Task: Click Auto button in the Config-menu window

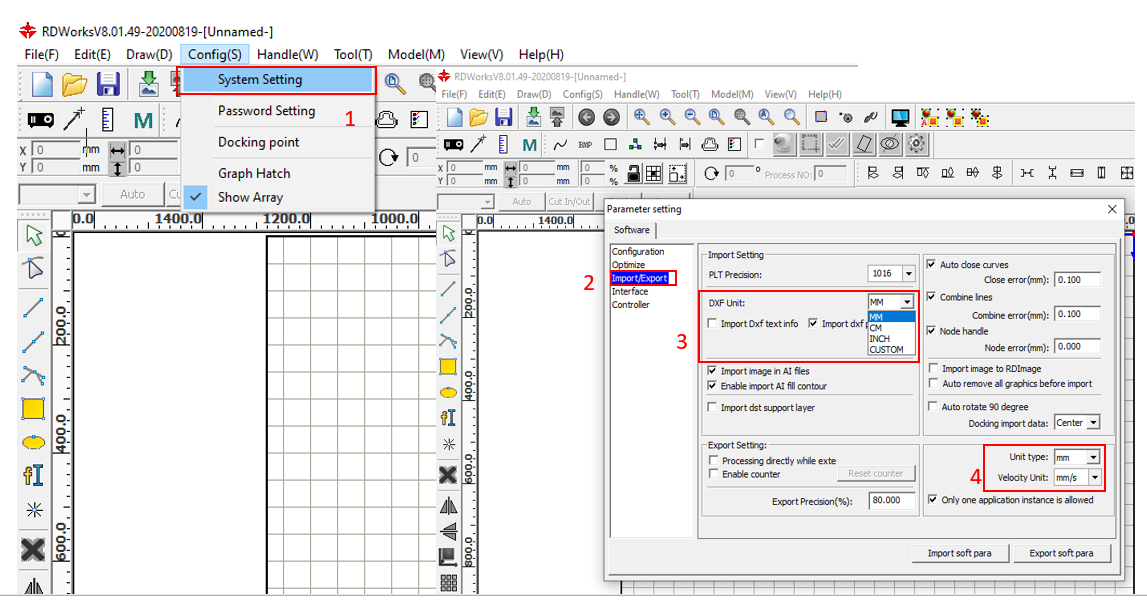Action: 132,194
